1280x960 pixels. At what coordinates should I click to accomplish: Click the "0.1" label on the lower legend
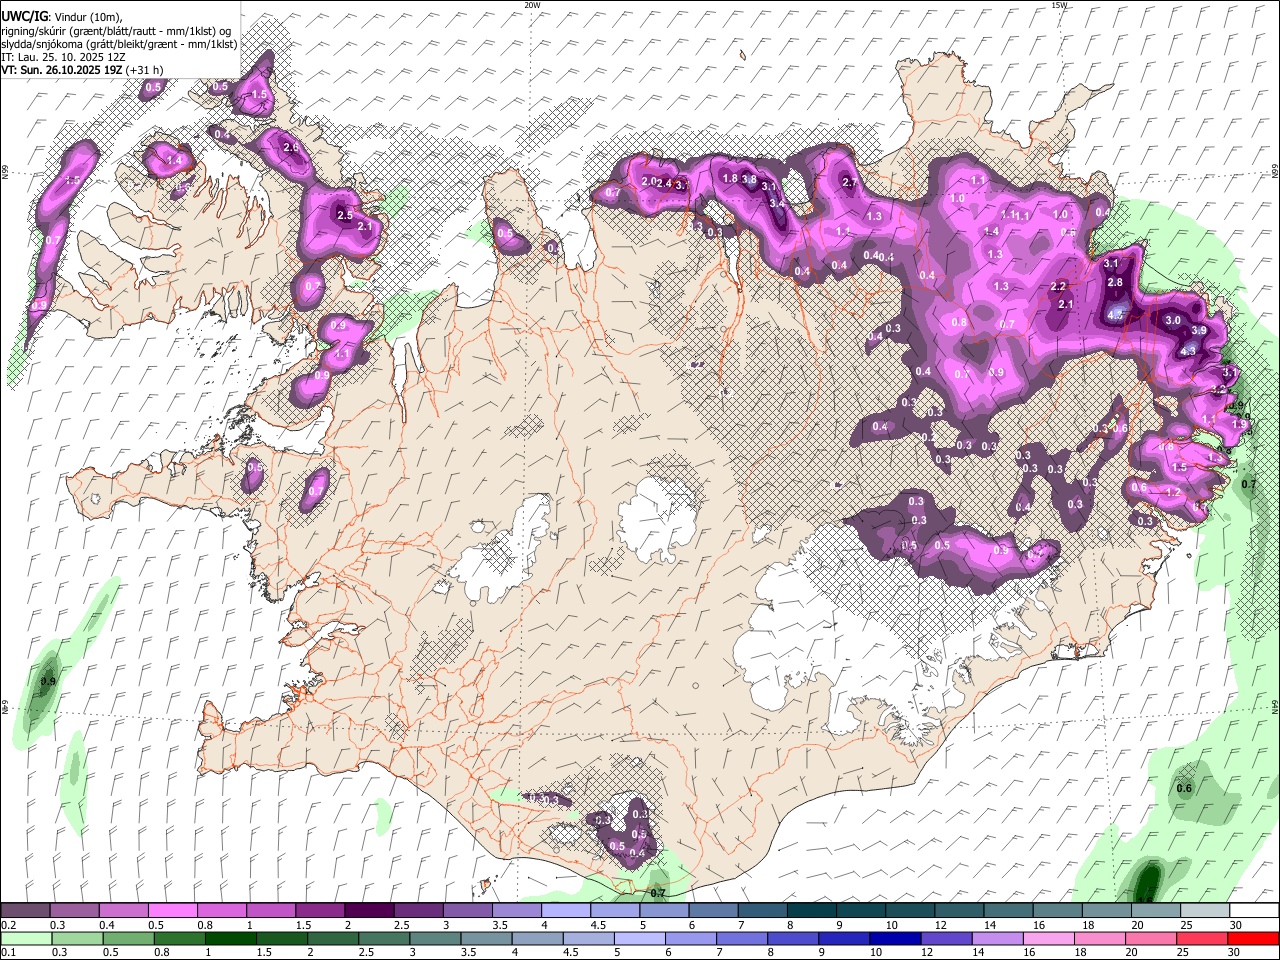[8, 953]
